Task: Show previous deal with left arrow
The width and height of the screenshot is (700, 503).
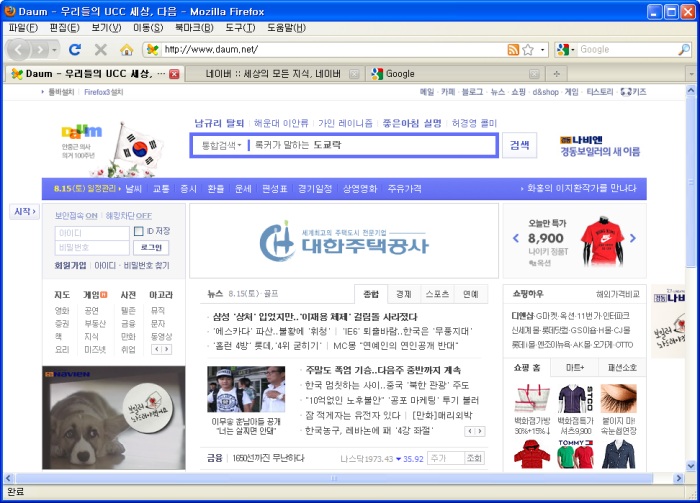Action: click(516, 238)
